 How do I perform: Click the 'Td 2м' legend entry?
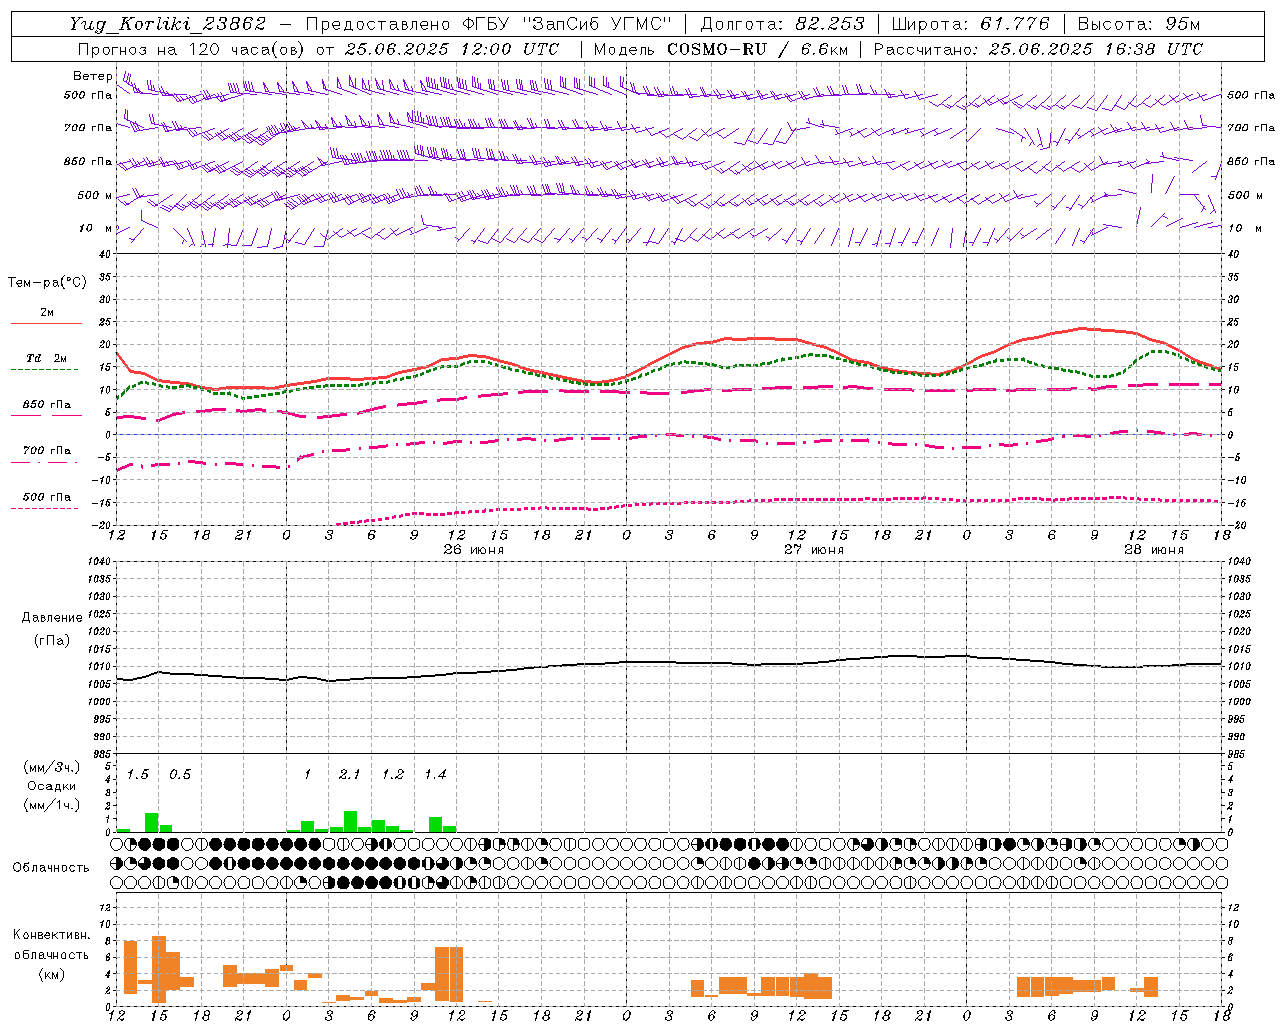[46, 358]
